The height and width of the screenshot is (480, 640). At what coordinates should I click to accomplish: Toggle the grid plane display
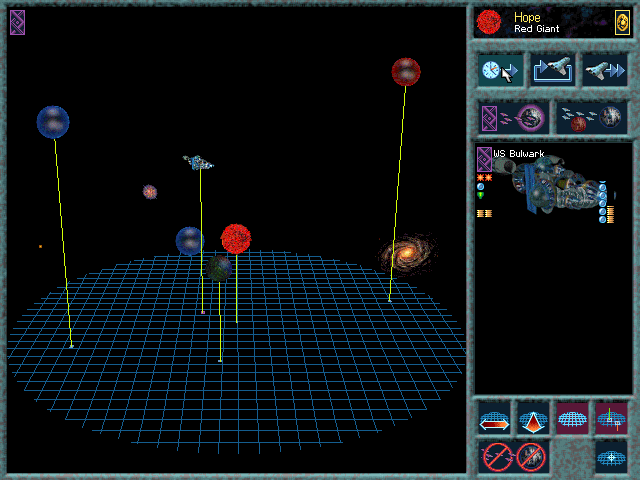click(572, 418)
